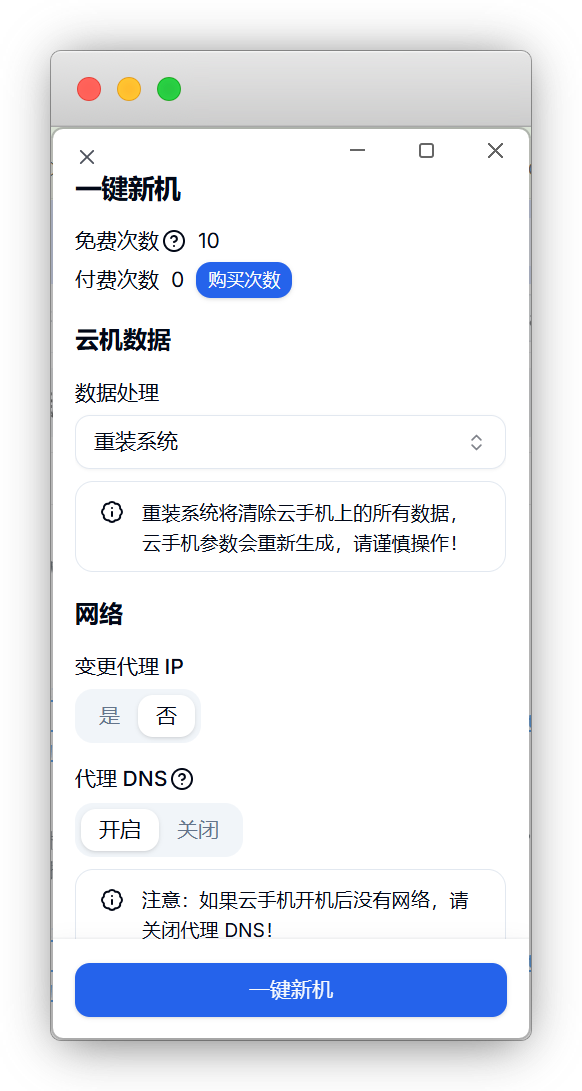The image size is (582, 1091).
Task: Set 代理 DNS to 开启
Action: [x=120, y=830]
